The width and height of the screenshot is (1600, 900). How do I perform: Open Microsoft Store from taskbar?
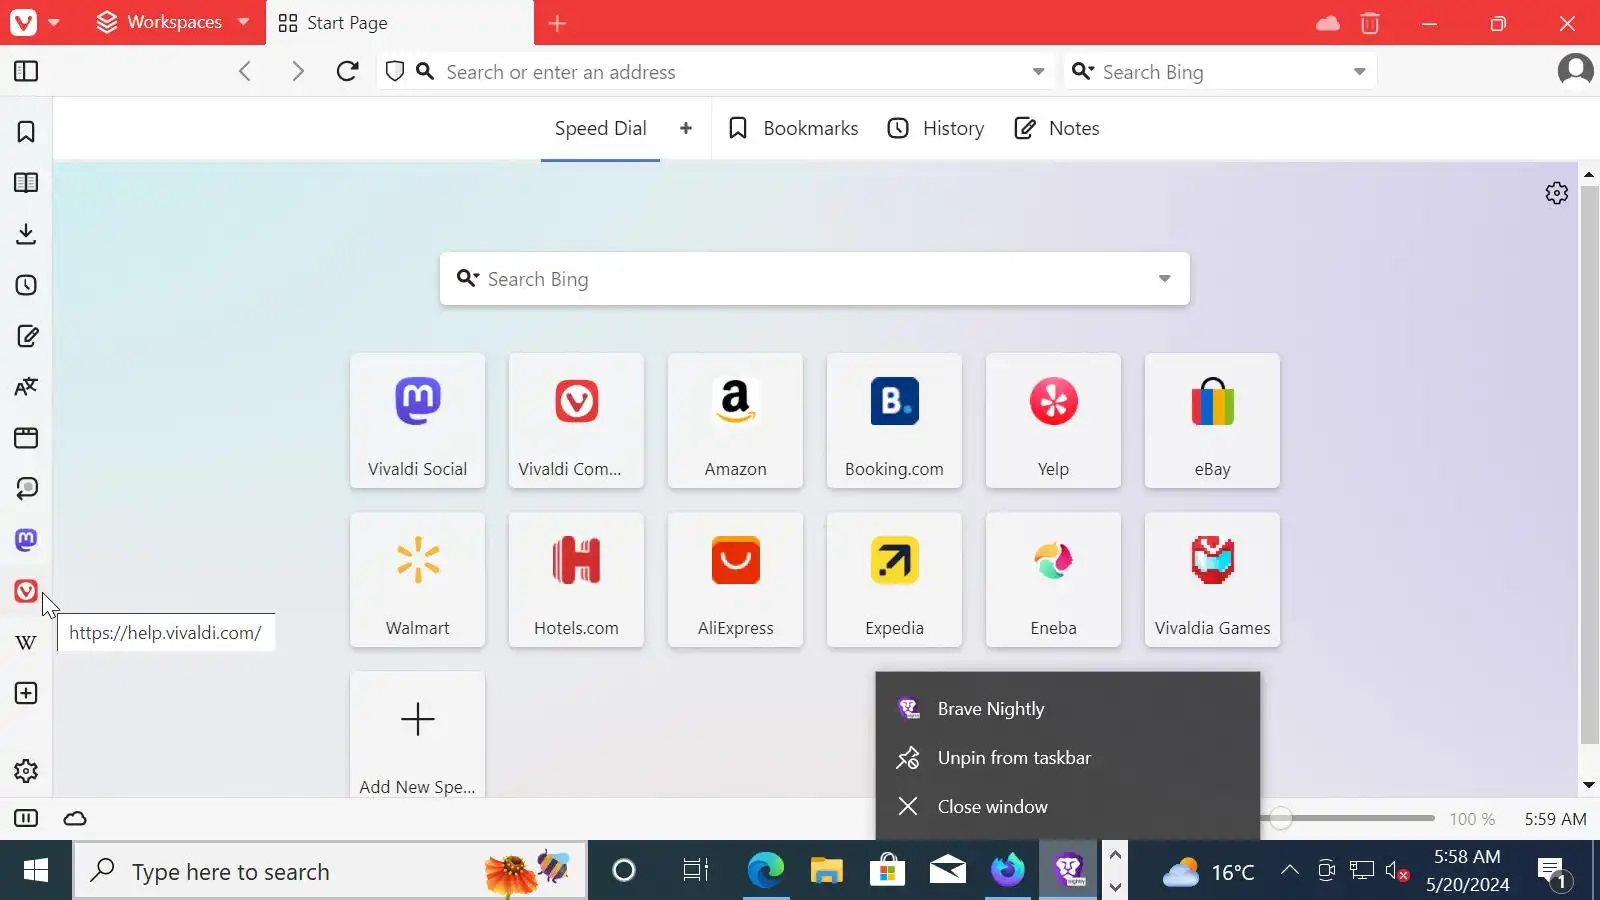coord(887,871)
